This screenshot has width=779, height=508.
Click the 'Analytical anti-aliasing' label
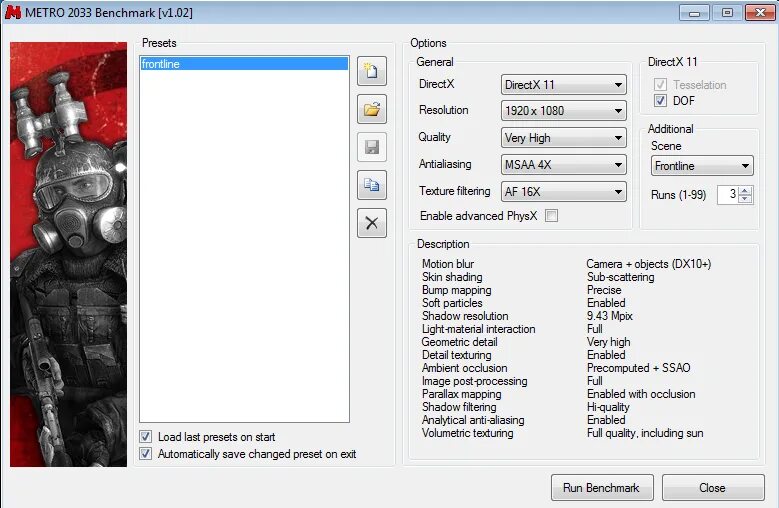pos(473,420)
